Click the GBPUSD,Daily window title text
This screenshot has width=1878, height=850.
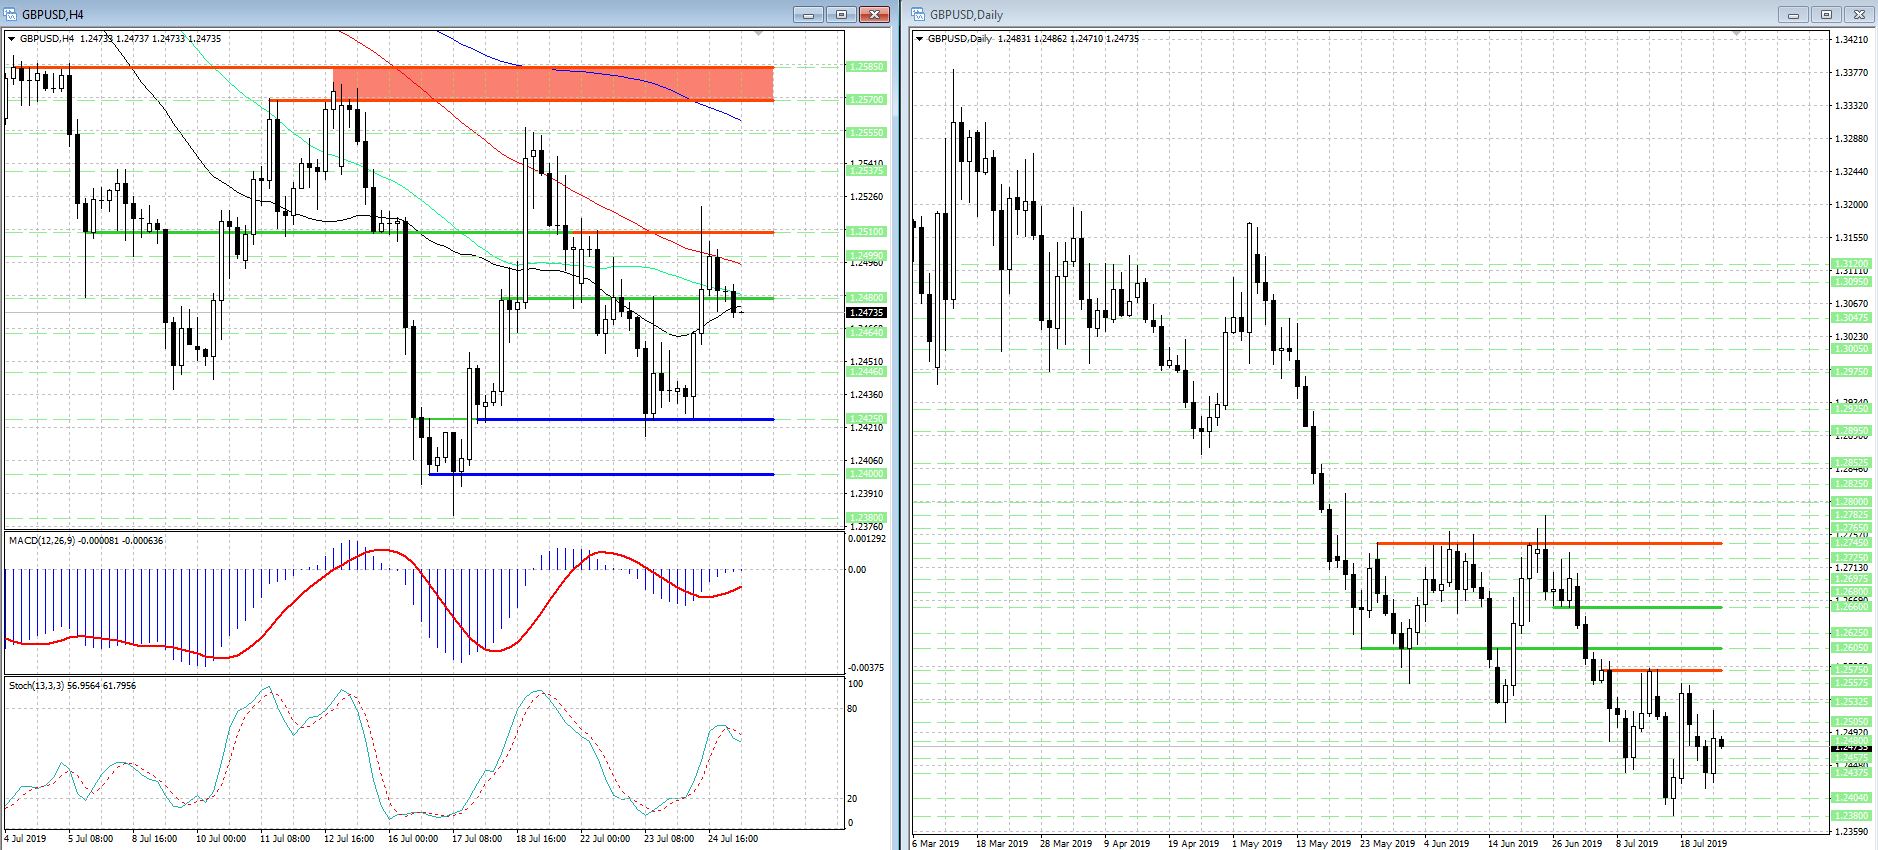pos(966,15)
